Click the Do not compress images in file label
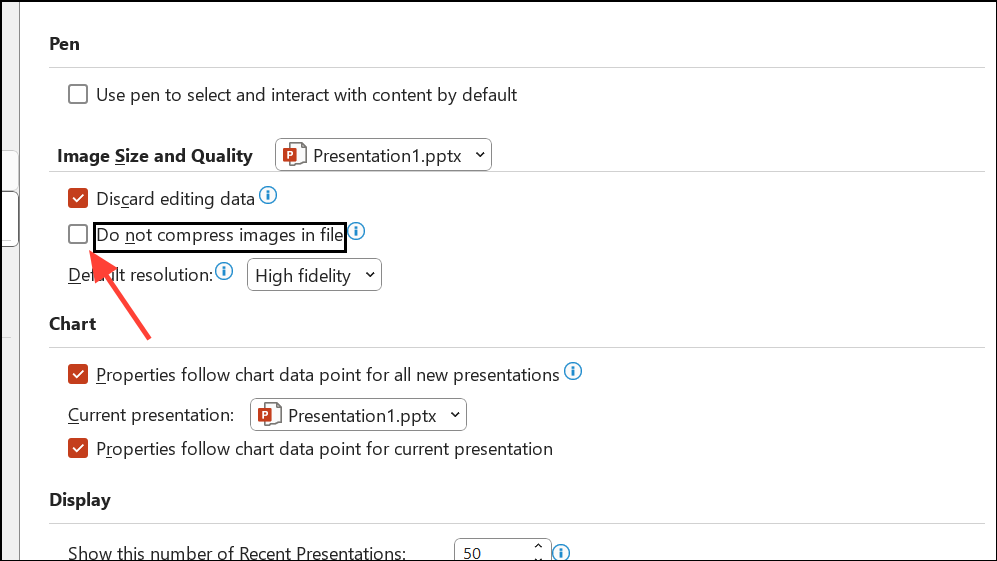The width and height of the screenshot is (997, 561). [x=220, y=236]
